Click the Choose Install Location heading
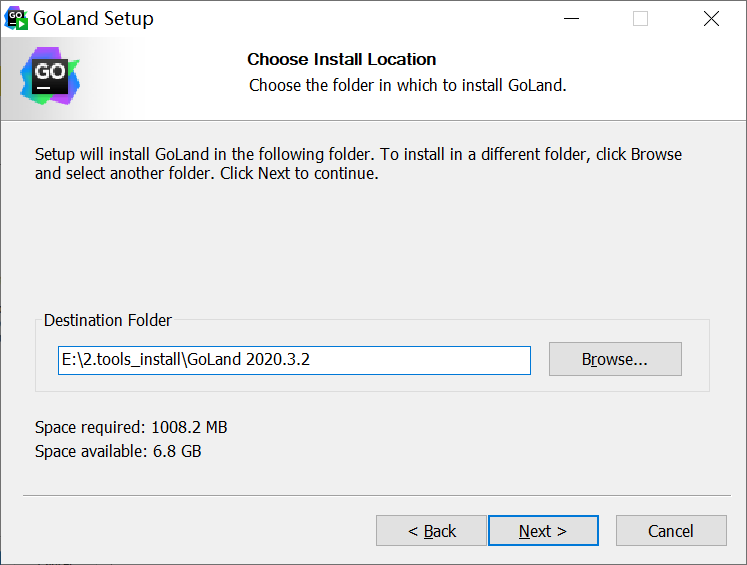This screenshot has width=747, height=565. [341, 59]
